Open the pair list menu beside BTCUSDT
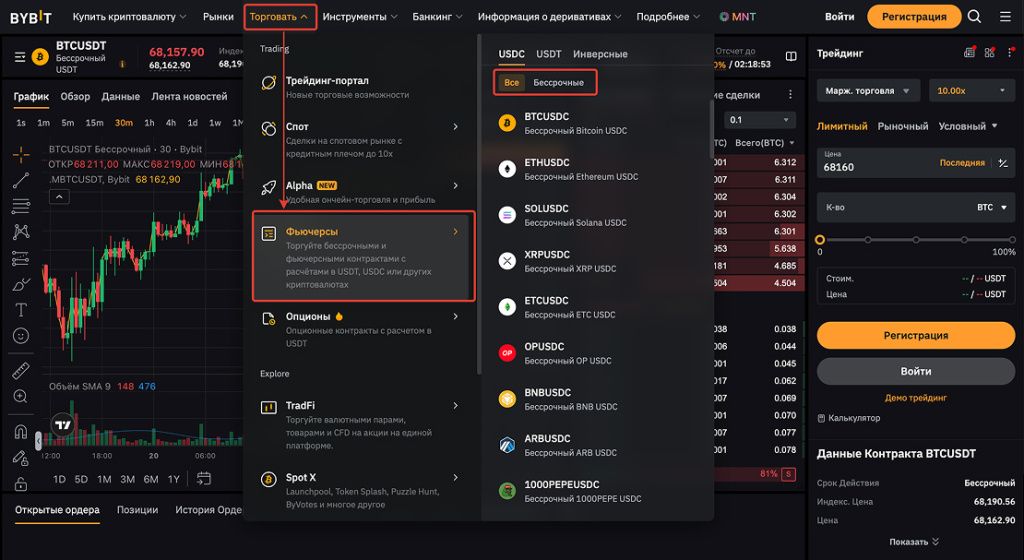The width and height of the screenshot is (1024, 560). point(20,57)
